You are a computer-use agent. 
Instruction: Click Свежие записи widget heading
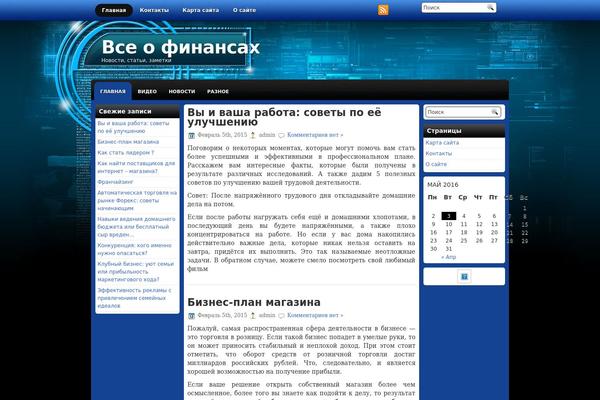click(x=125, y=111)
